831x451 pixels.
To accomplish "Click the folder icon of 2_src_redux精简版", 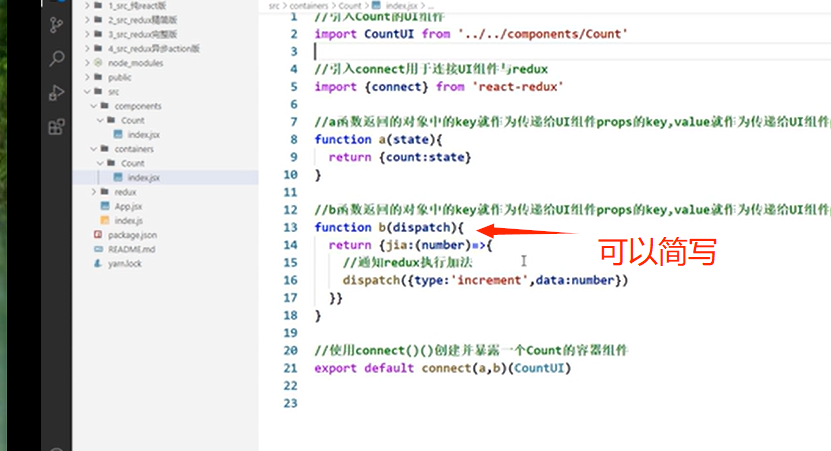I will [98, 20].
